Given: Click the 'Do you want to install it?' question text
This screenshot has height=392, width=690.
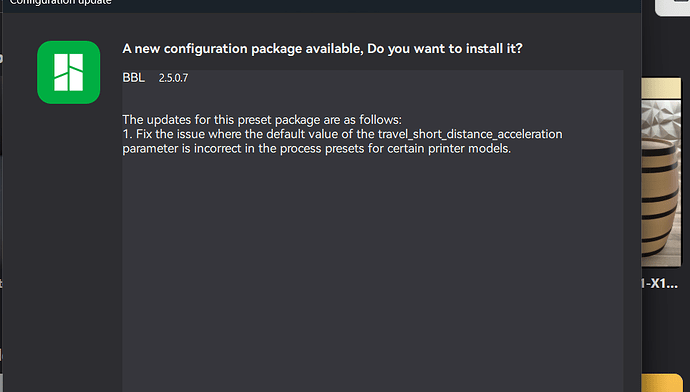Looking at the screenshot, I should click(x=445, y=48).
